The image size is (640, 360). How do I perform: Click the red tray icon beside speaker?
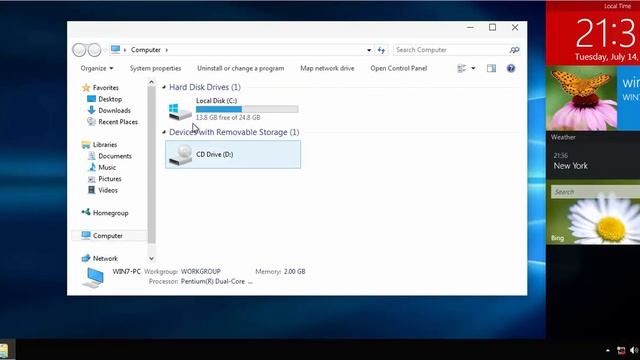pyautogui.click(x=621, y=350)
